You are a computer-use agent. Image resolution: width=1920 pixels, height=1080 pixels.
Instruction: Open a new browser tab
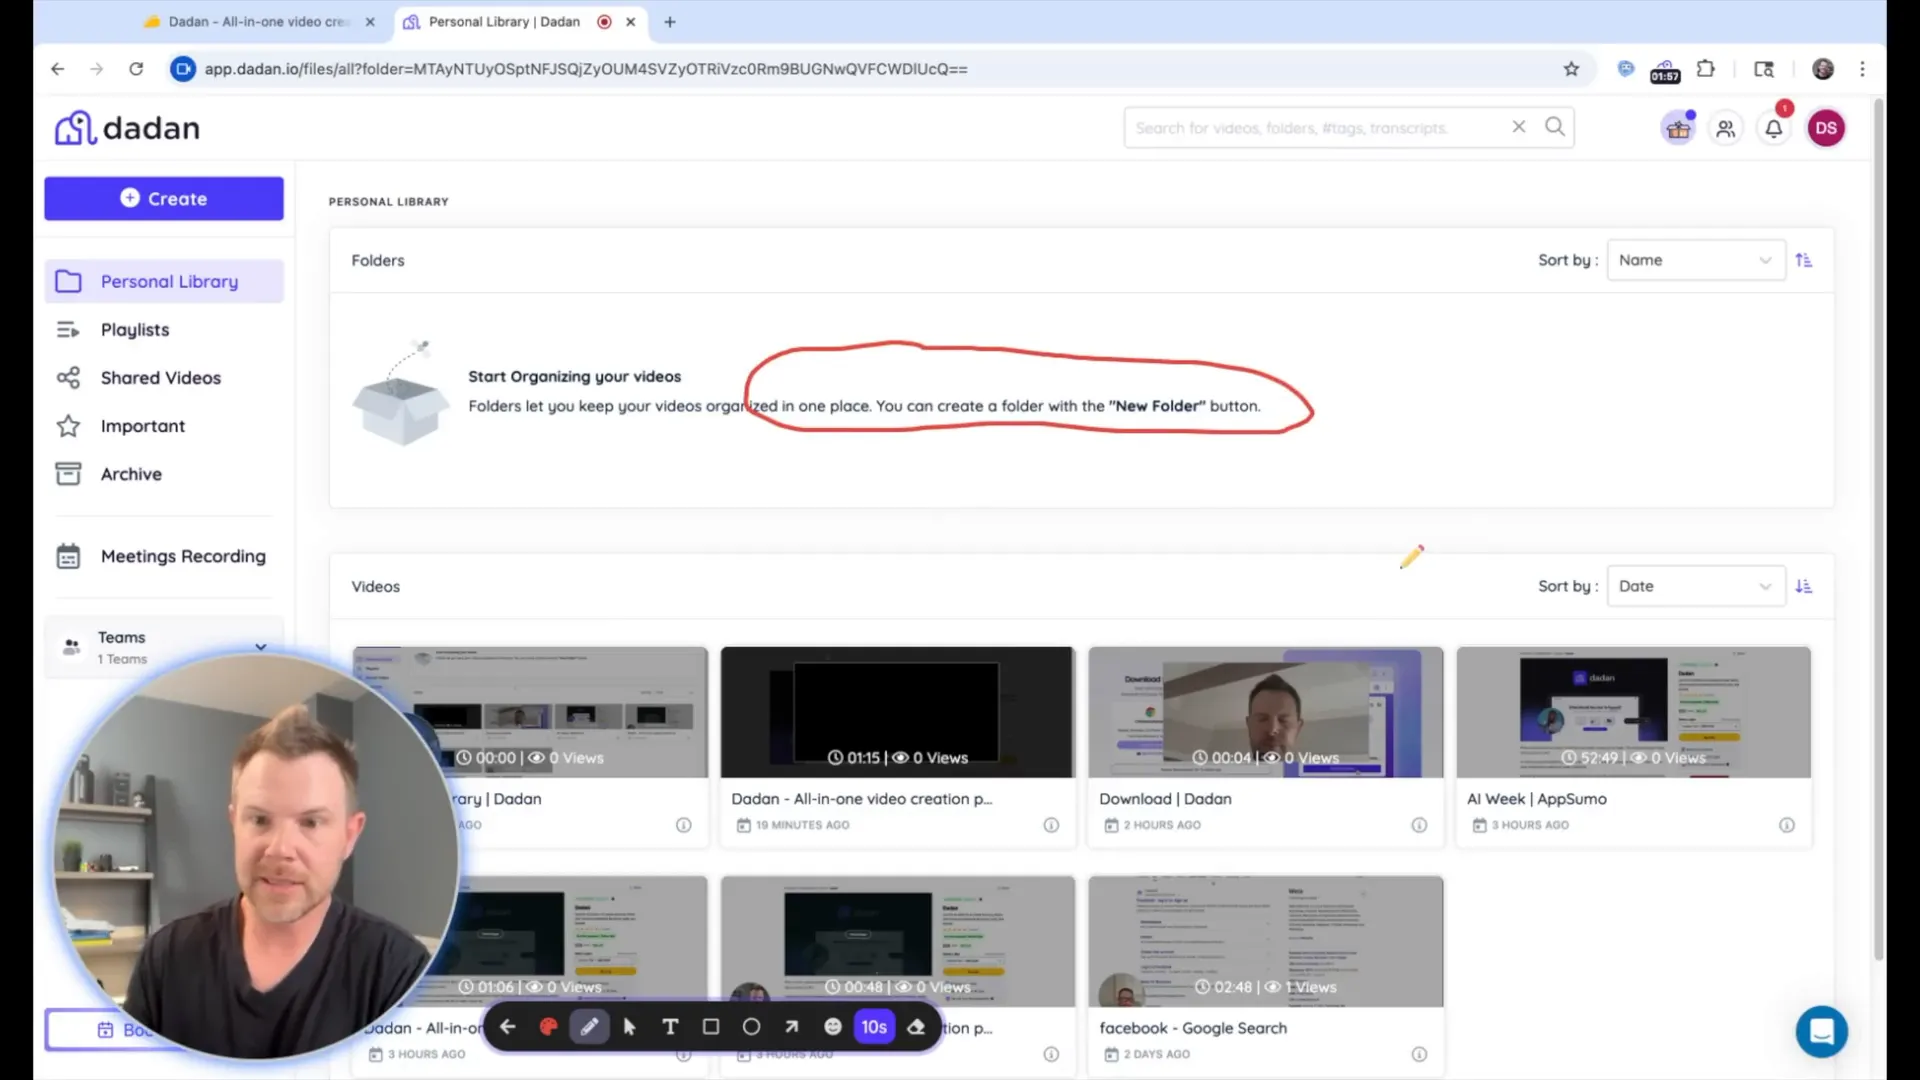pos(670,21)
